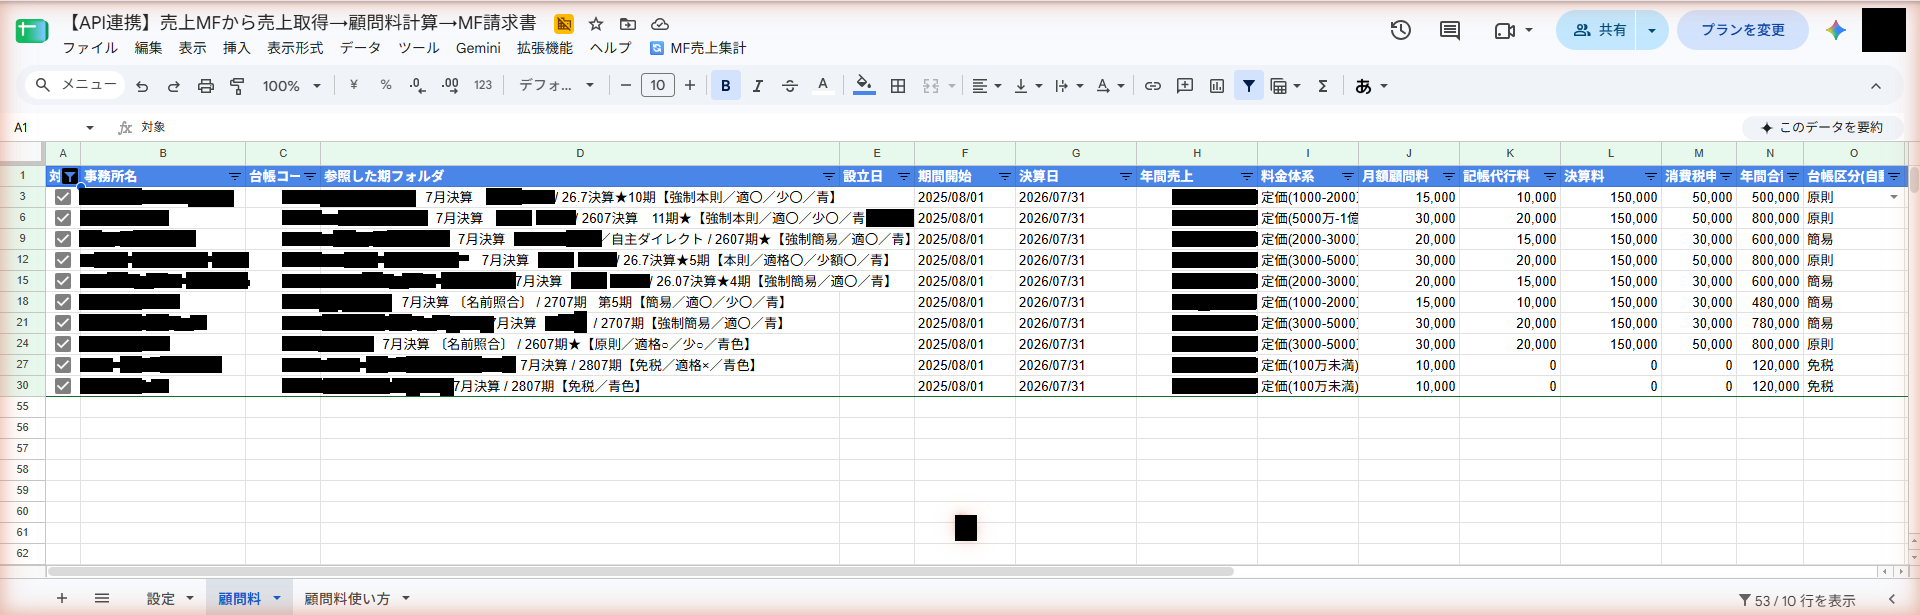Open the fill color picker
The image size is (1920, 615).
click(x=865, y=86)
